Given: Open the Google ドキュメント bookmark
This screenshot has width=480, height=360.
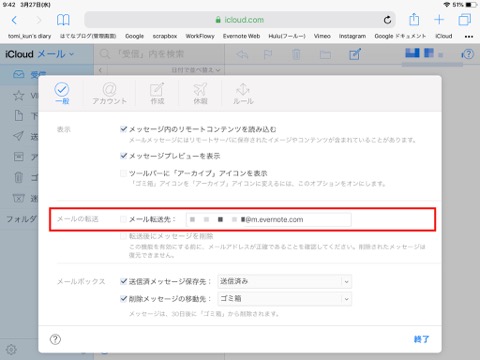Looking at the screenshot, I should click(x=400, y=36).
